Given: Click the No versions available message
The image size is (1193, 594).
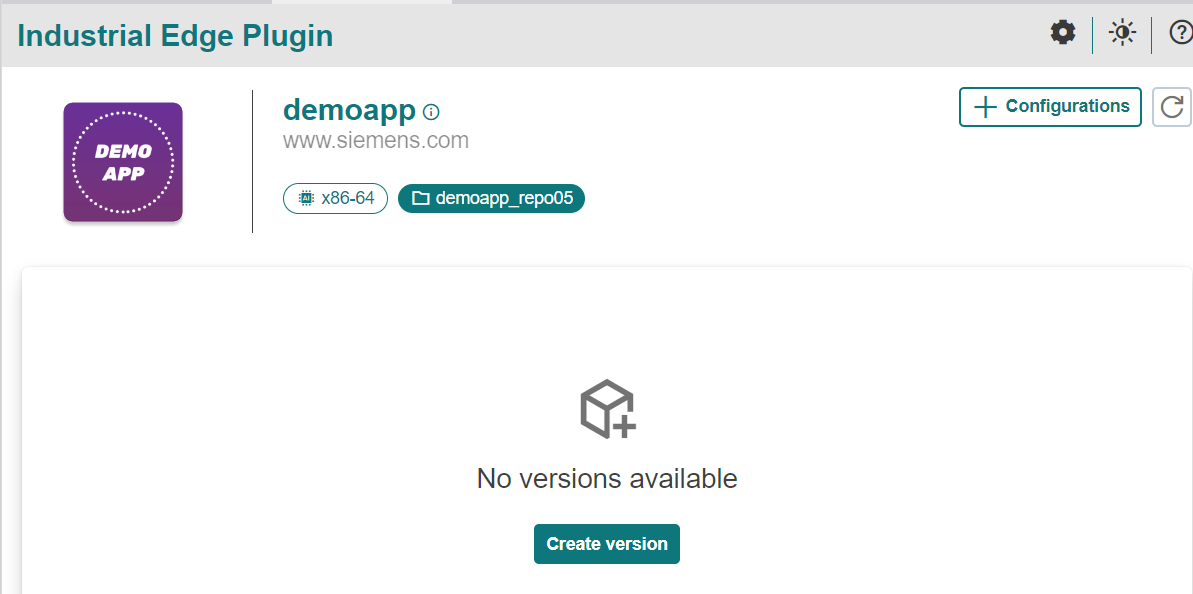Looking at the screenshot, I should [607, 479].
